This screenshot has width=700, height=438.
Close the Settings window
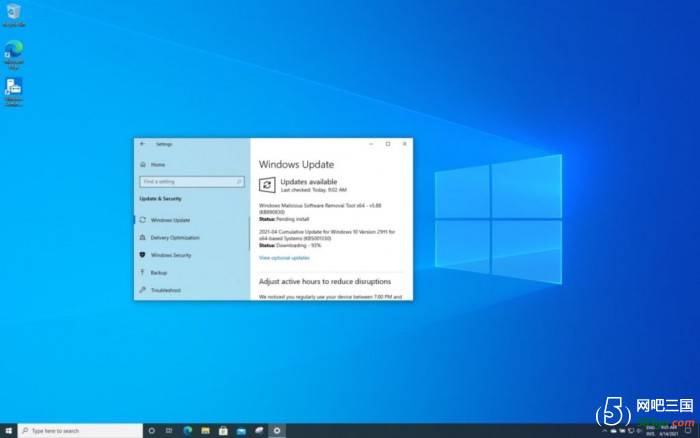coord(404,144)
